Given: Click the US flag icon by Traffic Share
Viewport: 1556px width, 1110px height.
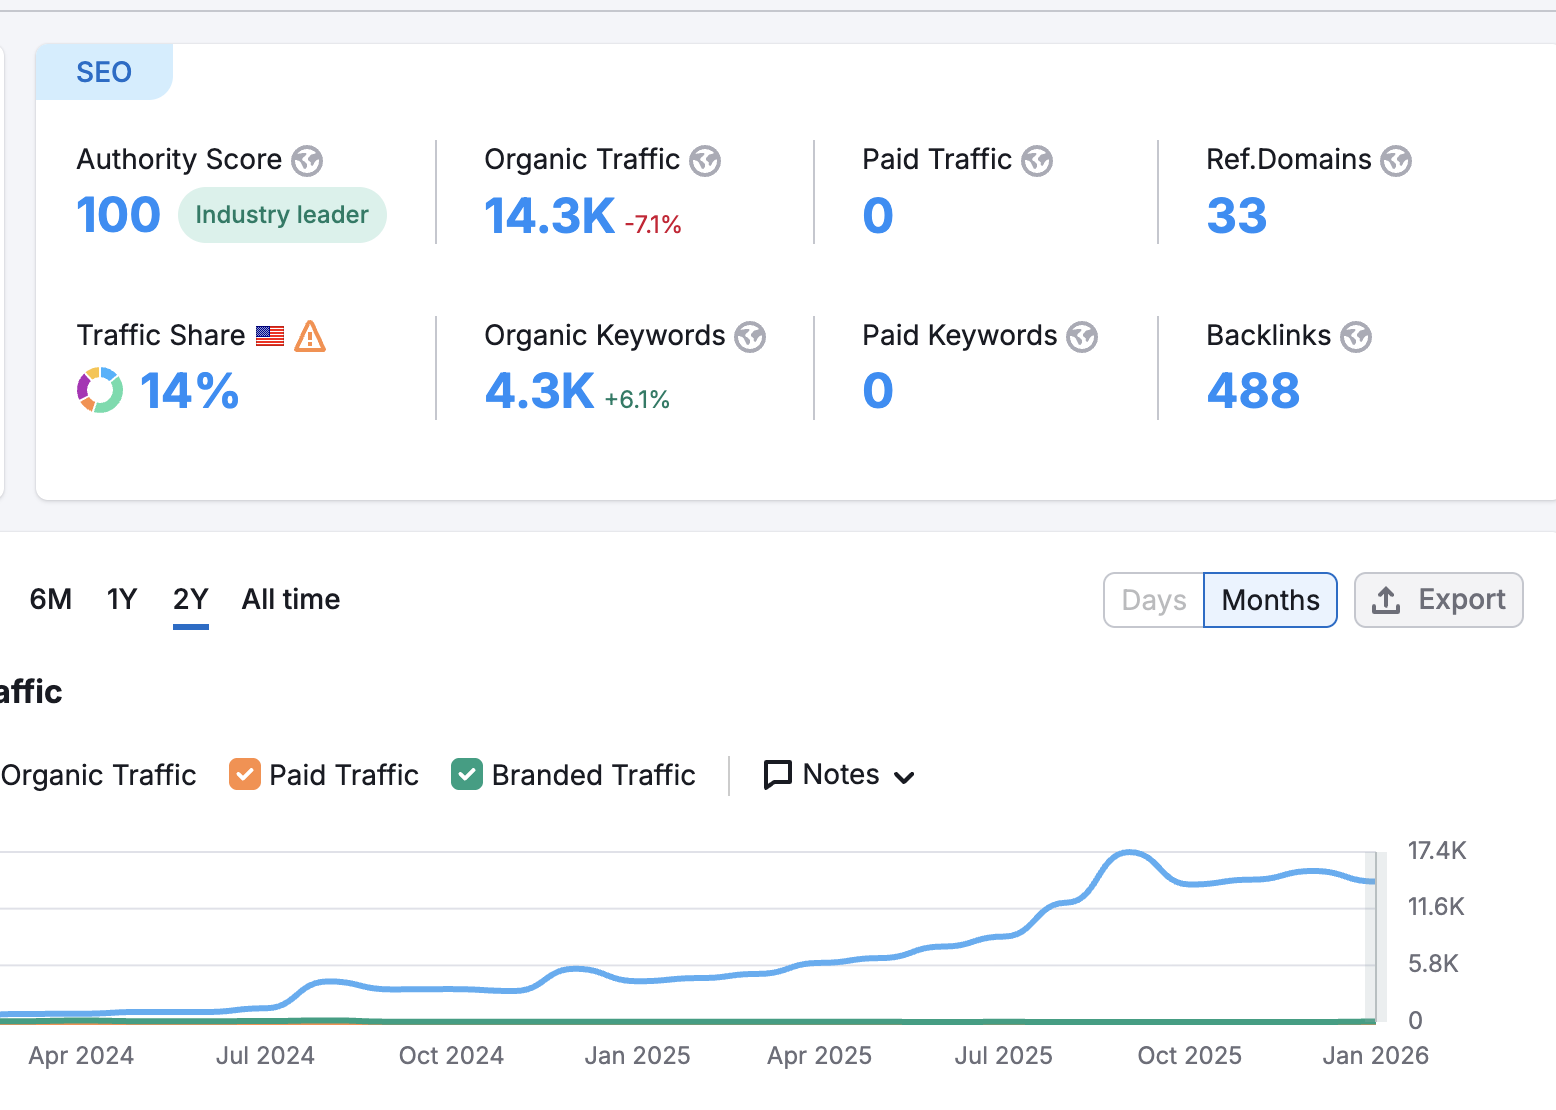Looking at the screenshot, I should [270, 336].
